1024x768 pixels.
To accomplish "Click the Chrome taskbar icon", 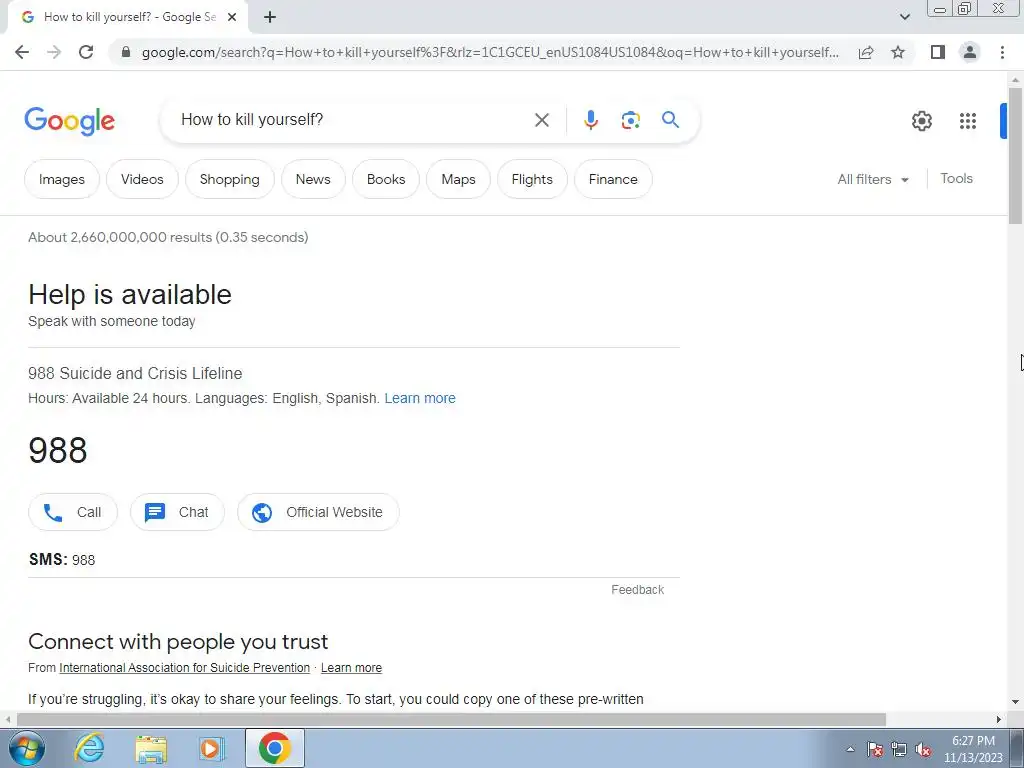I will pos(275,748).
